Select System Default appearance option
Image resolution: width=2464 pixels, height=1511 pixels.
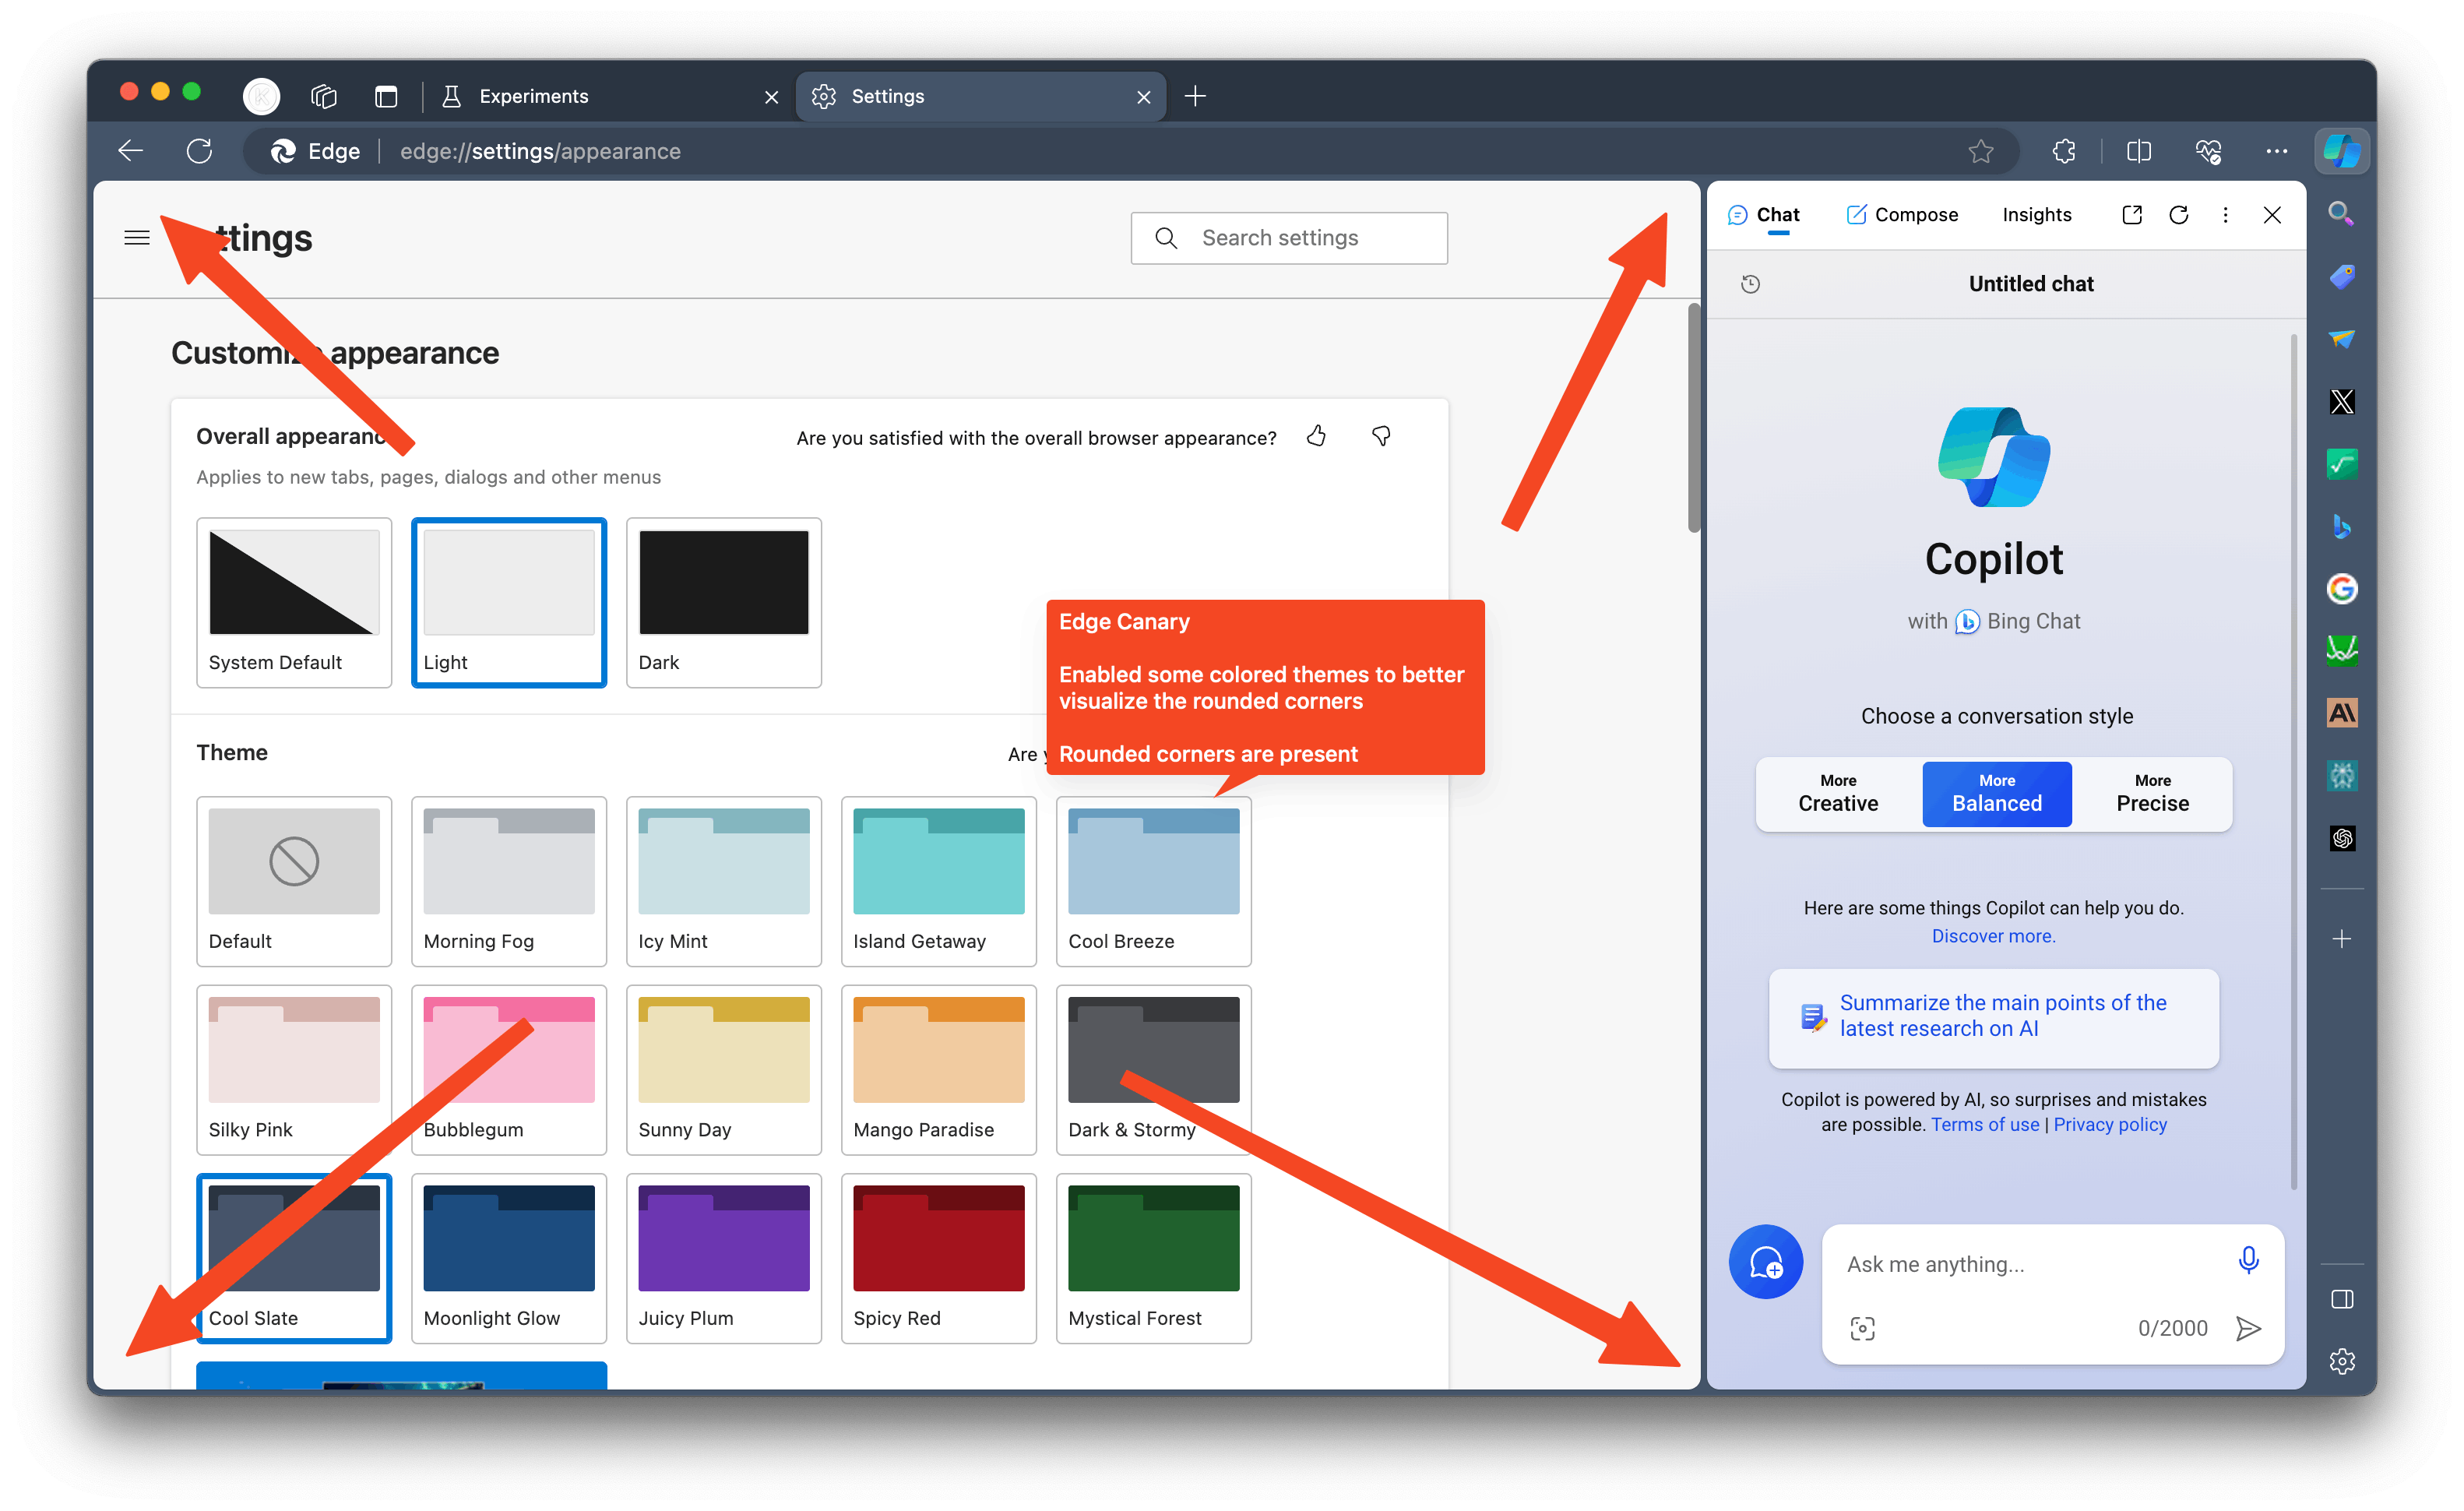pyautogui.click(x=294, y=602)
